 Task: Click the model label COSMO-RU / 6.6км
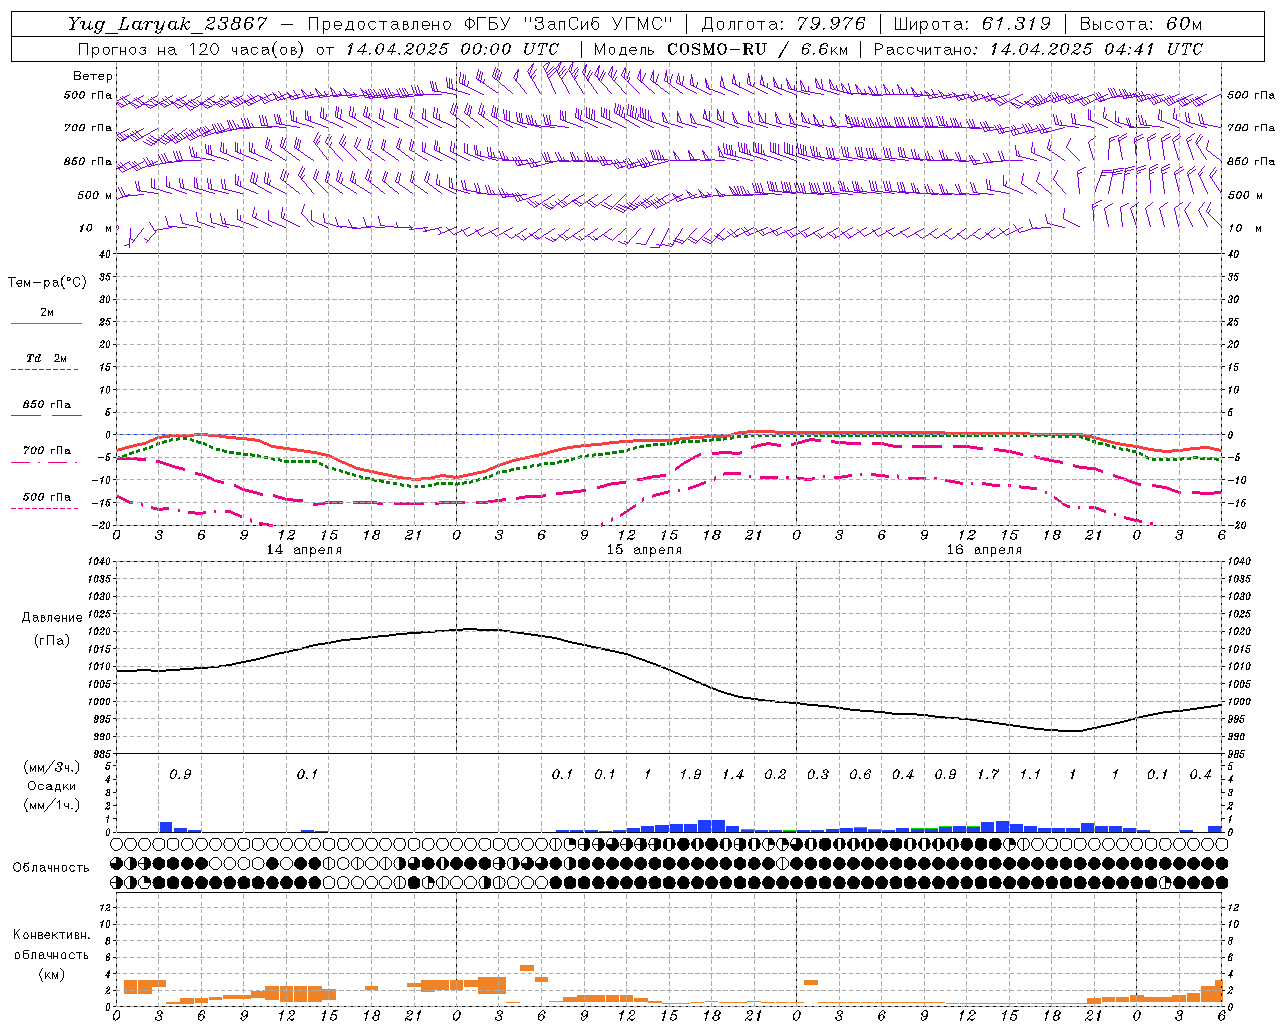757,49
